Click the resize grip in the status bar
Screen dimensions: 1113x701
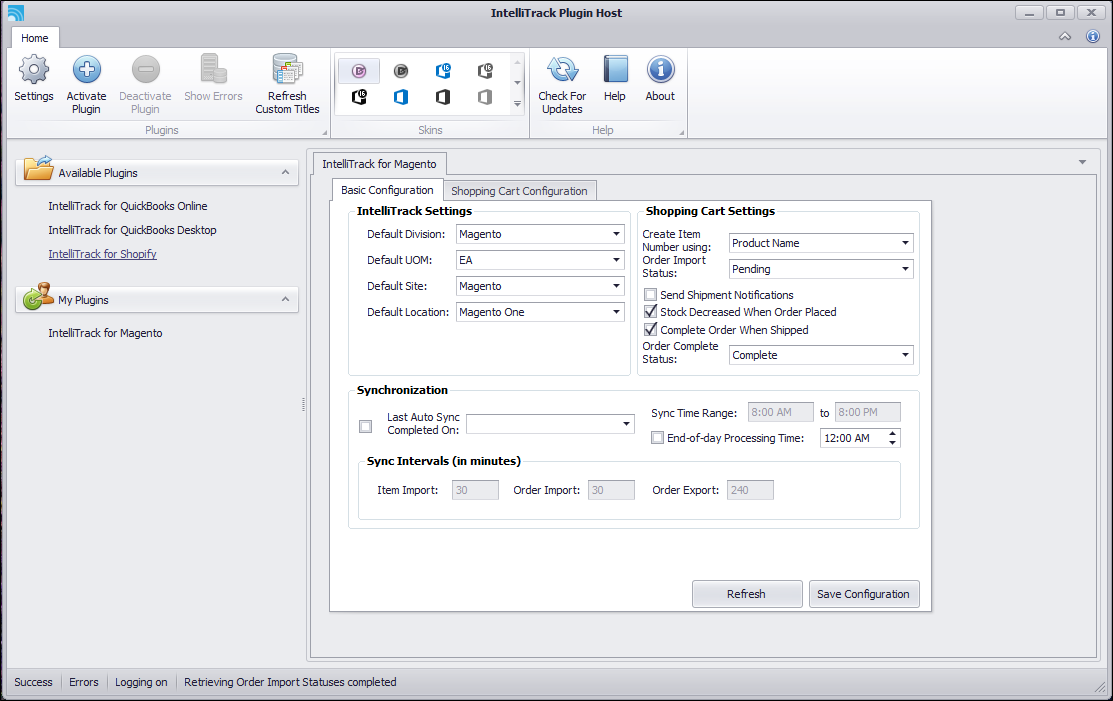pos(1100,687)
